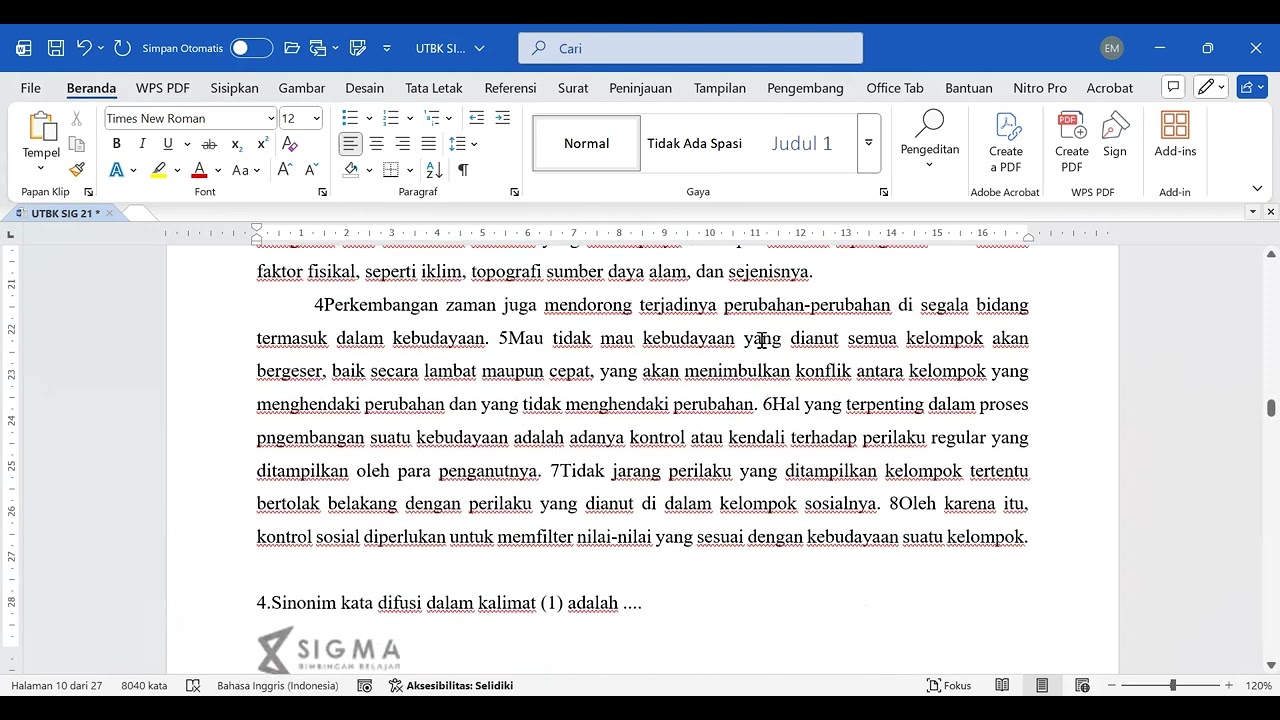Image resolution: width=1280 pixels, height=720 pixels.
Task: Expand the Tempel paste options arrow
Action: pos(41,168)
